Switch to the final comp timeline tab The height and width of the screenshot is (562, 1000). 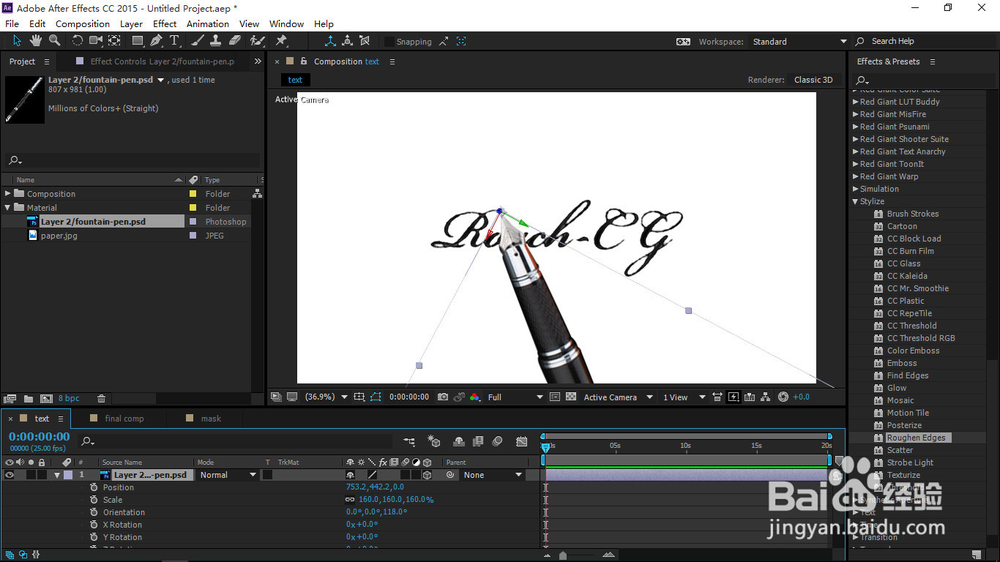[124, 418]
